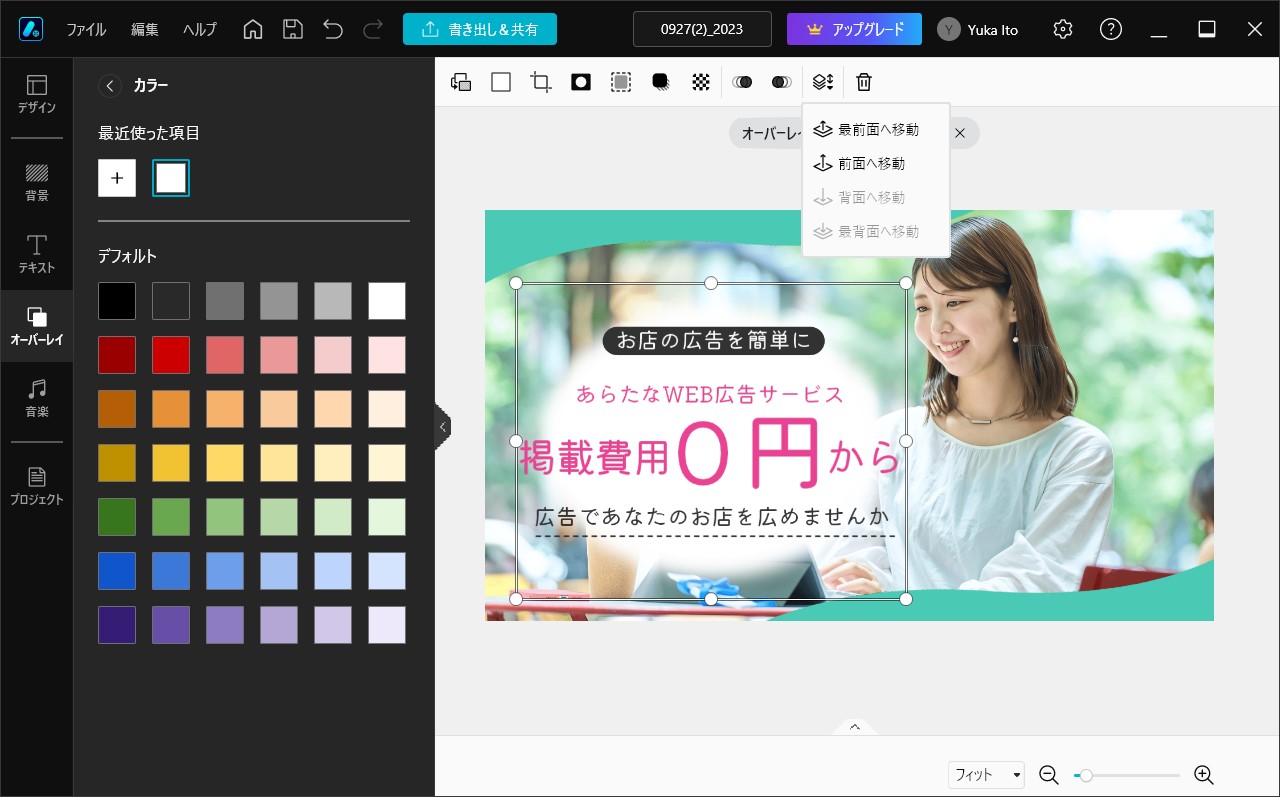Image resolution: width=1280 pixels, height=797 pixels.
Task: Pick the white swatch in default grid
Action: (387, 301)
